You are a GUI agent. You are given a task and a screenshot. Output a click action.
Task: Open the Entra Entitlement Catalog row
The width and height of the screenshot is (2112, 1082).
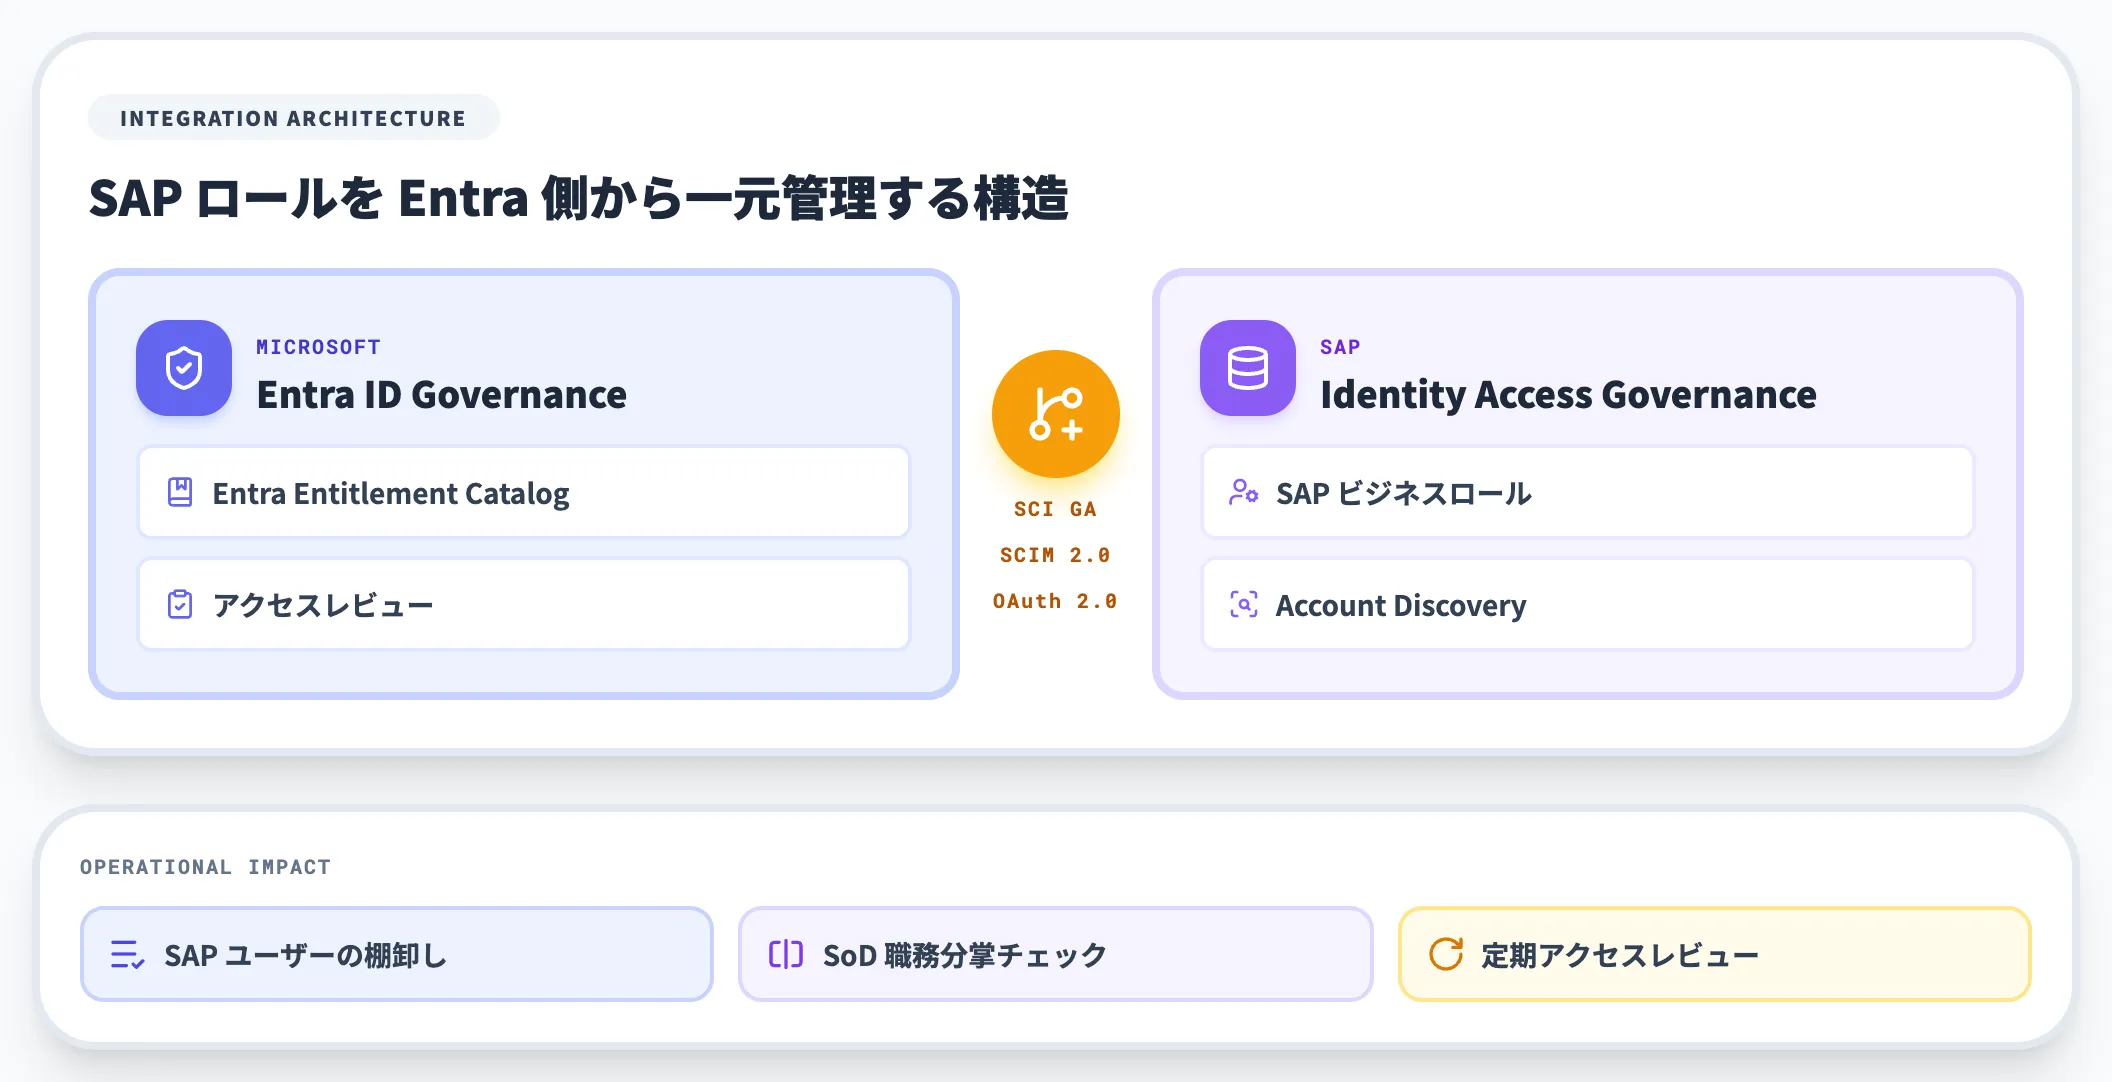point(524,492)
